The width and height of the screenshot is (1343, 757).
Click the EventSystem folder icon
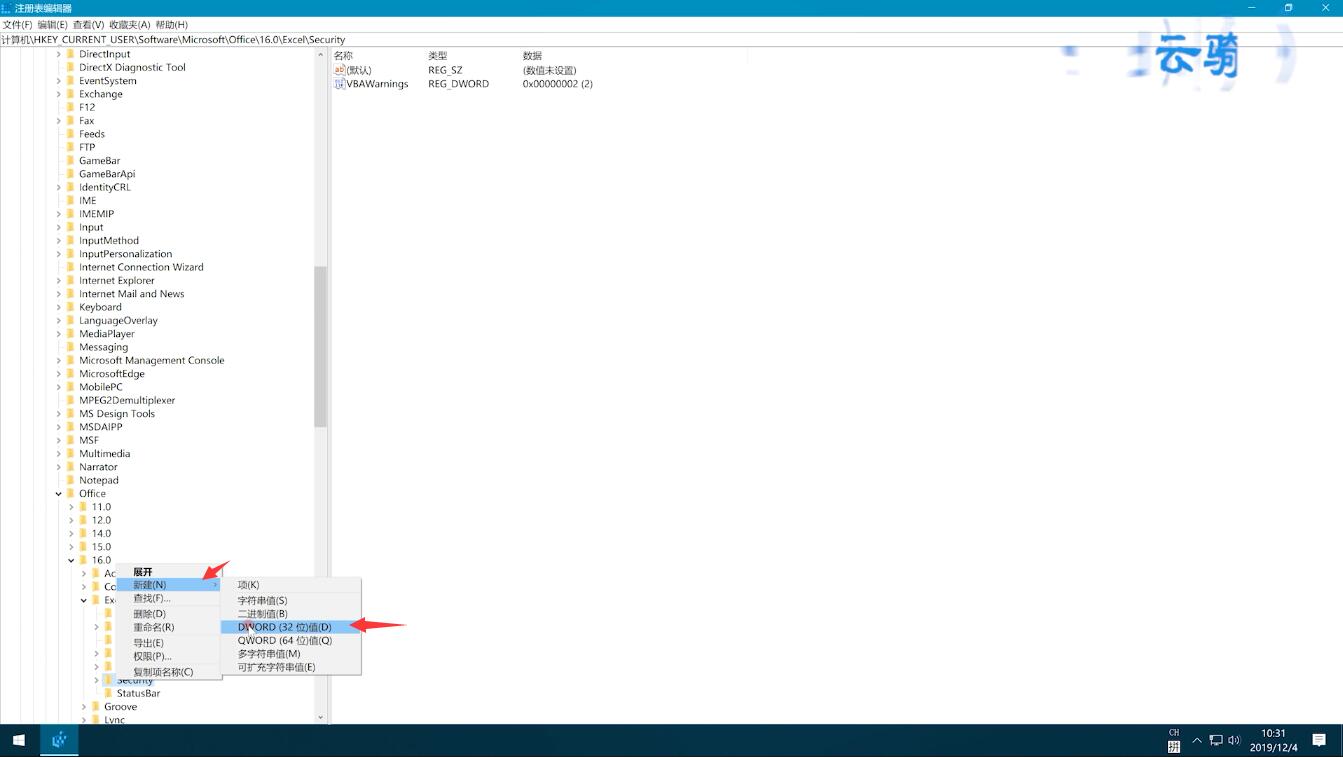pyautogui.click(x=70, y=81)
